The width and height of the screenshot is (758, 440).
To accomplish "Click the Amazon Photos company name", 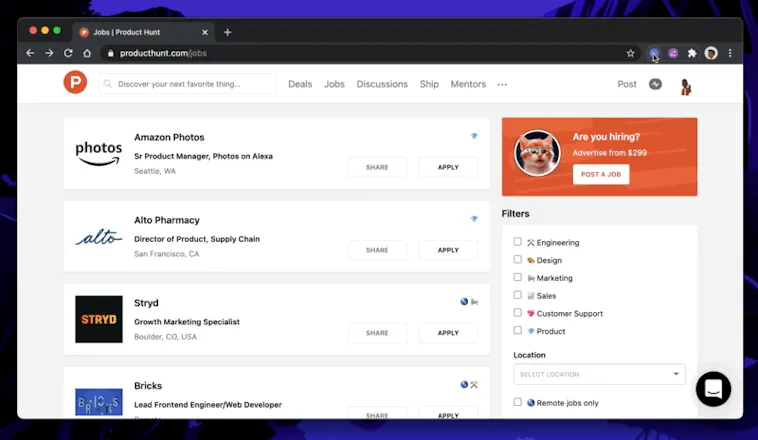I will (x=169, y=137).
